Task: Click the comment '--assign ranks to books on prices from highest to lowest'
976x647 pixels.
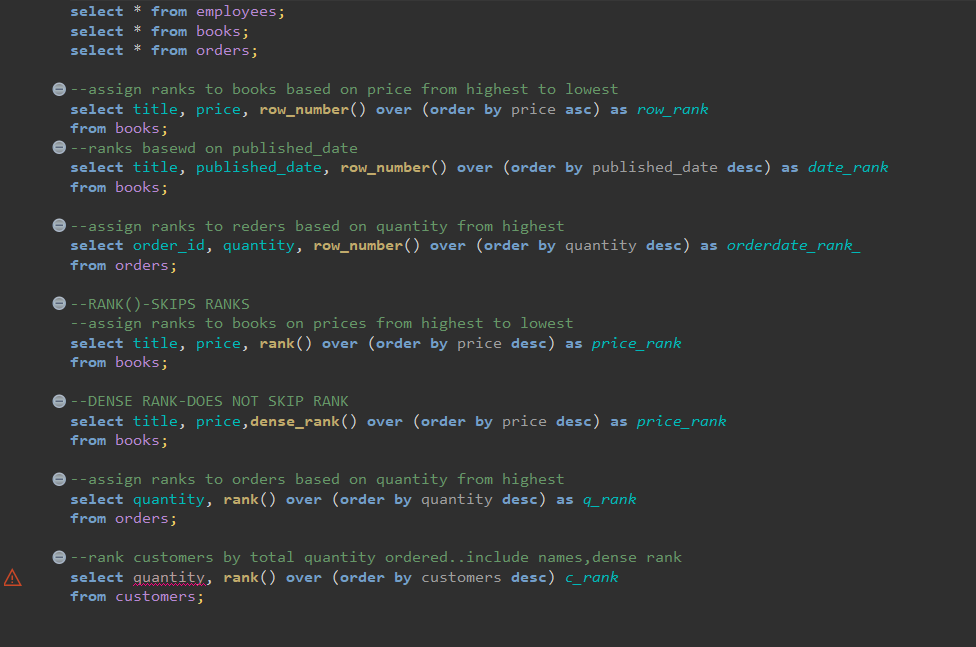Action: coord(321,323)
